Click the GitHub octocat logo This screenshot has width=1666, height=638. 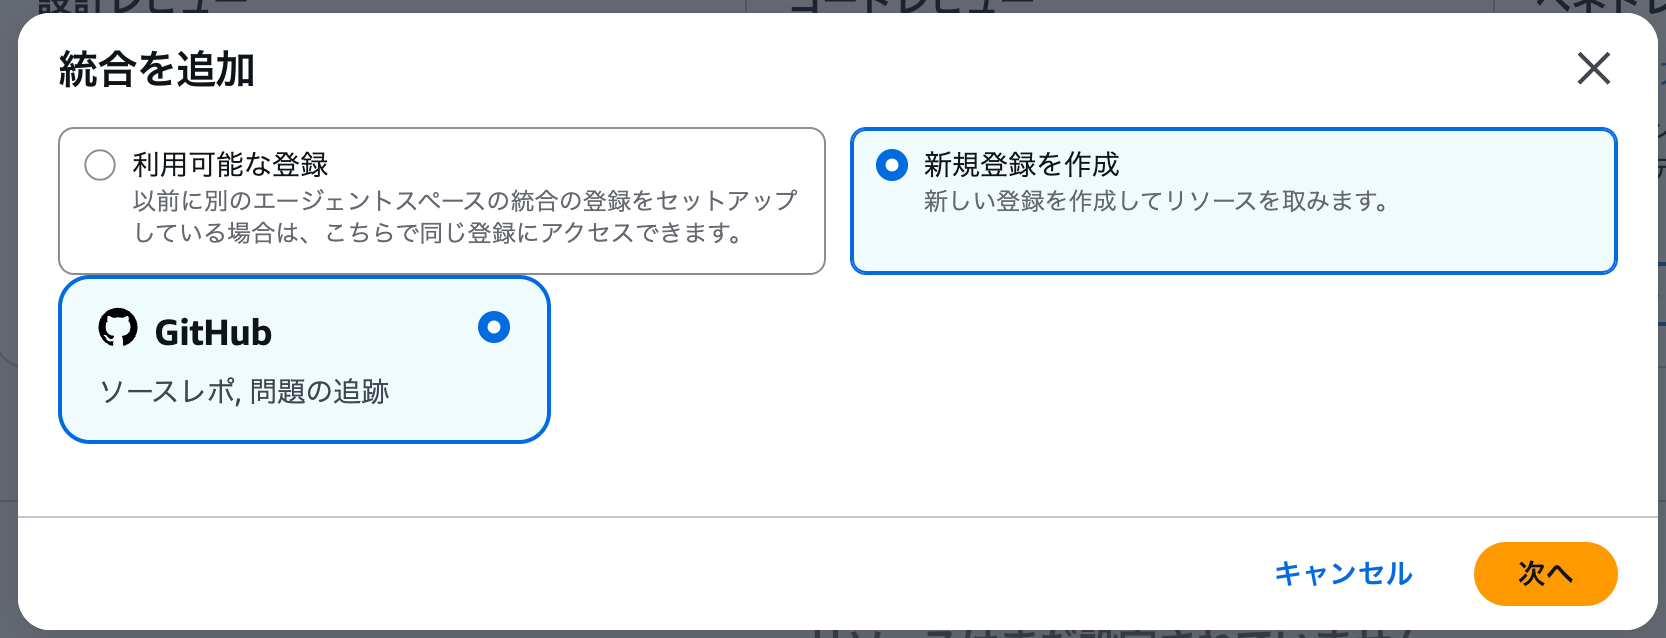click(x=118, y=327)
